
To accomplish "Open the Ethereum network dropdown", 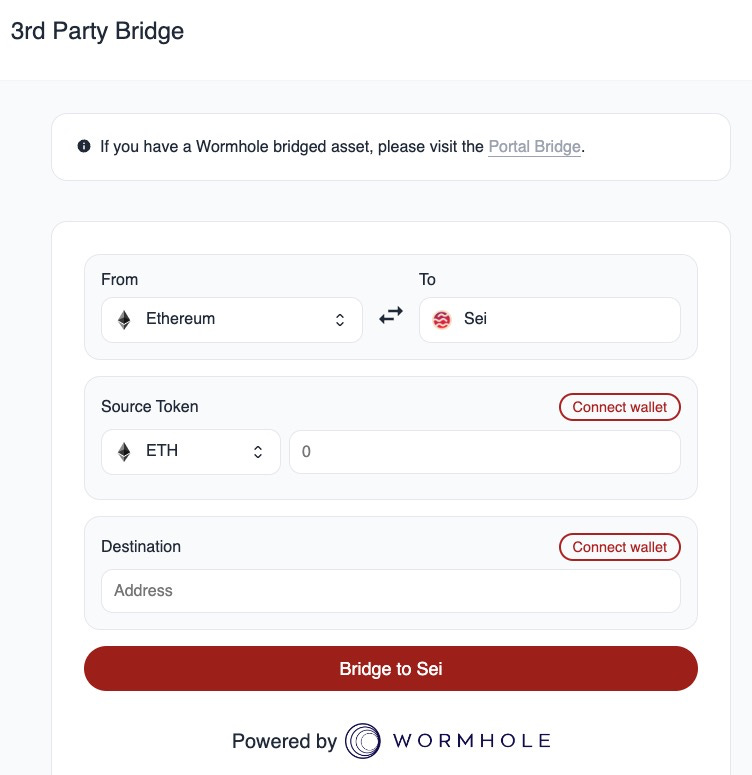I will click(232, 320).
